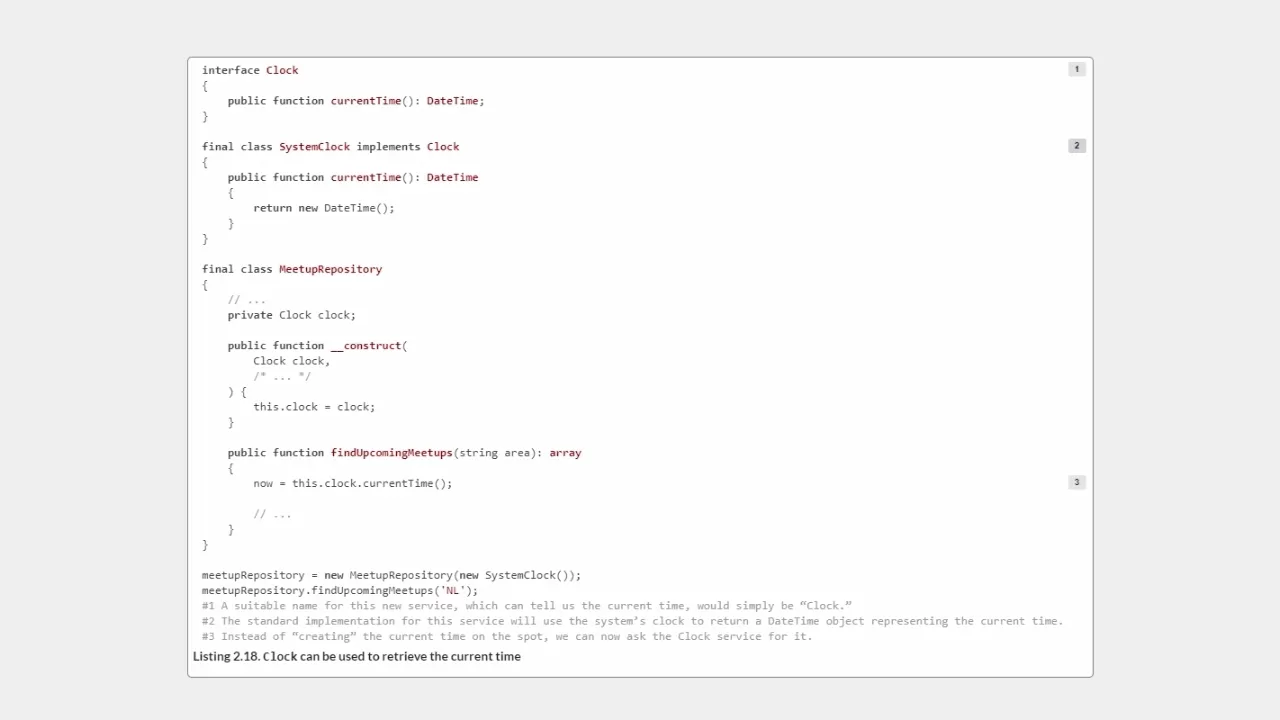This screenshot has height=720, width=1280.
Task: Click SystemClock name in its class declaration
Action: [314, 147]
